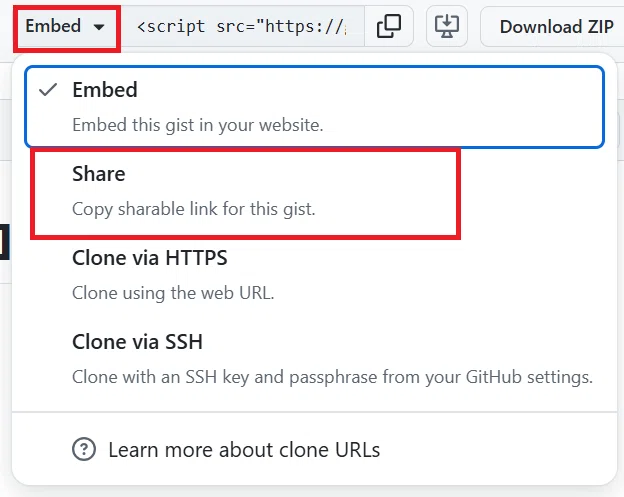Click the question mark help icon
This screenshot has height=497, width=624.
tap(84, 449)
